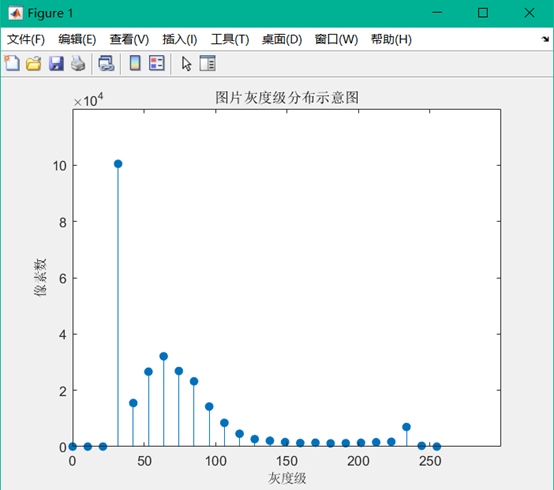Open the 文件(F) menu
554x490 pixels.
[26, 39]
